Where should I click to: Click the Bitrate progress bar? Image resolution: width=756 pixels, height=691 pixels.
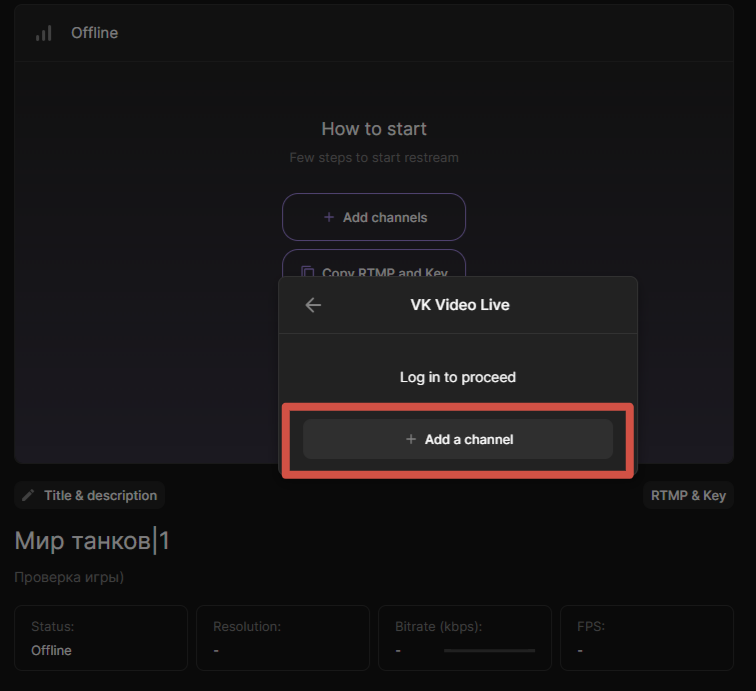point(489,650)
